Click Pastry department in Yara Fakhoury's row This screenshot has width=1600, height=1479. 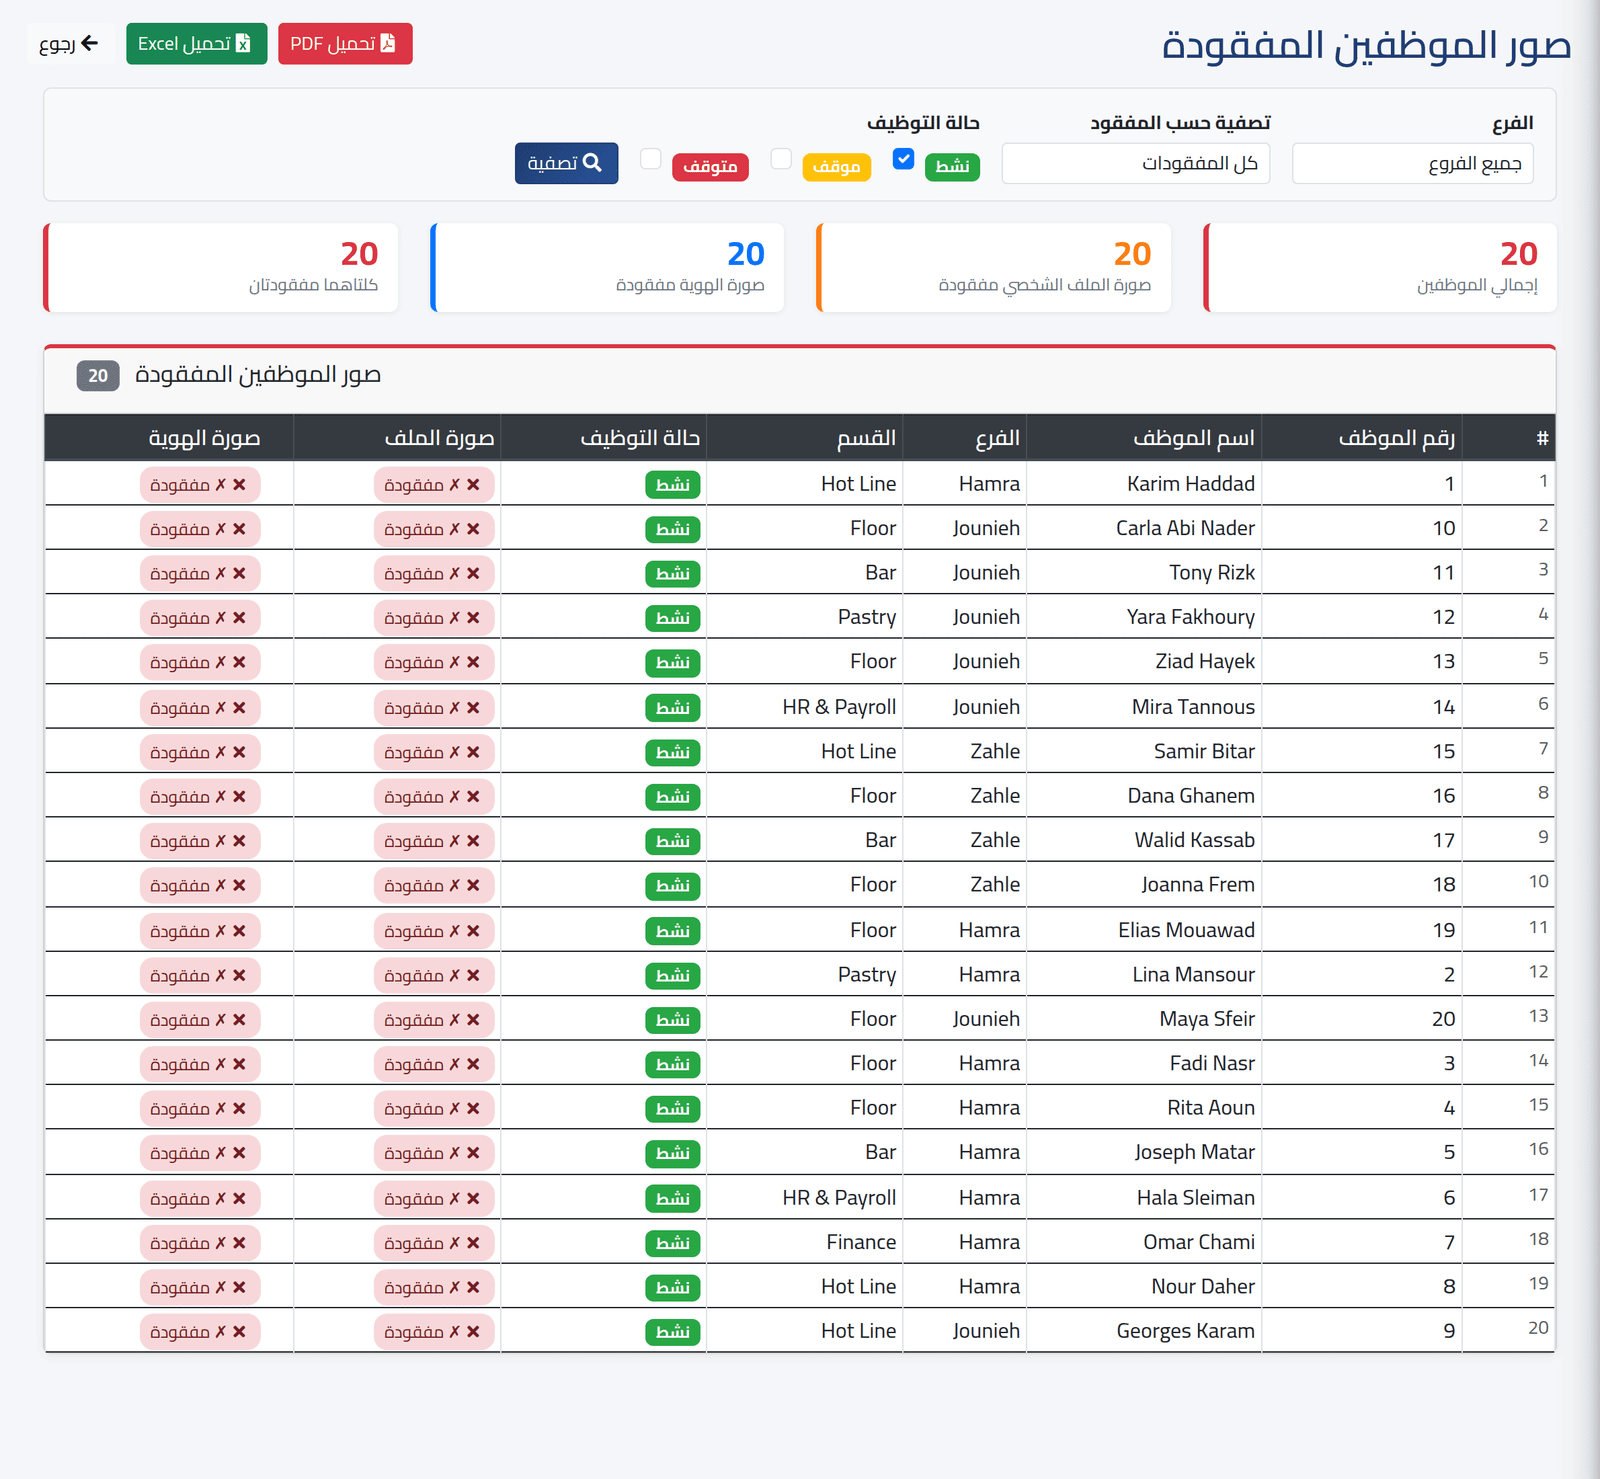(x=867, y=617)
